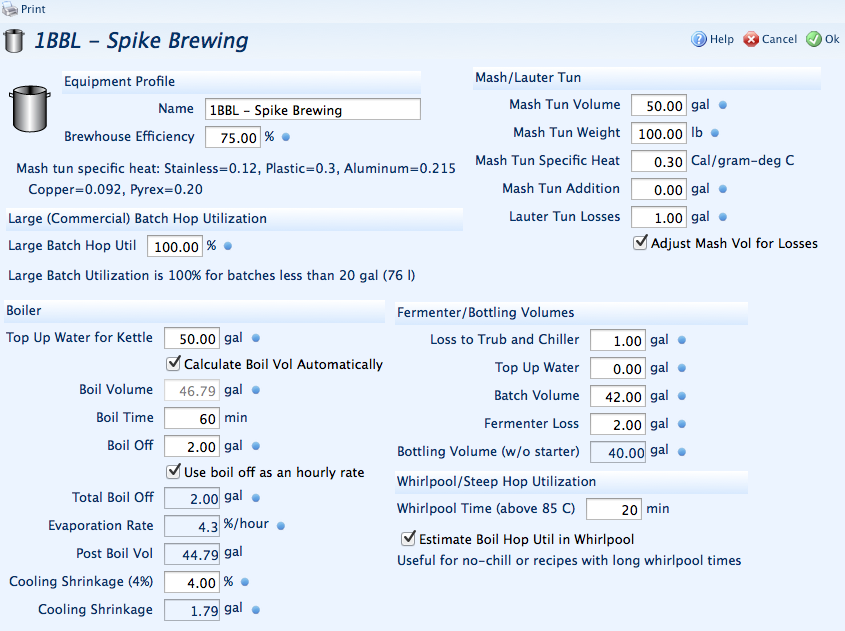Click the Whirlpool/Steep Hop Utilization header

(x=571, y=482)
